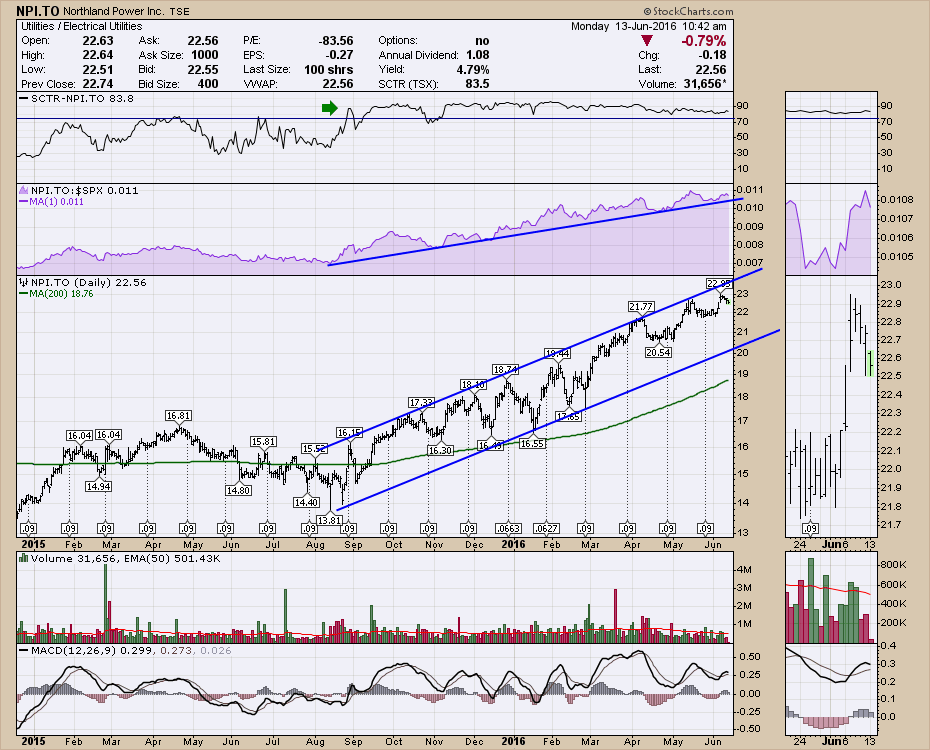Image resolution: width=930 pixels, height=750 pixels.
Task: Click the 16.30 low label near November
Action: pos(440,450)
